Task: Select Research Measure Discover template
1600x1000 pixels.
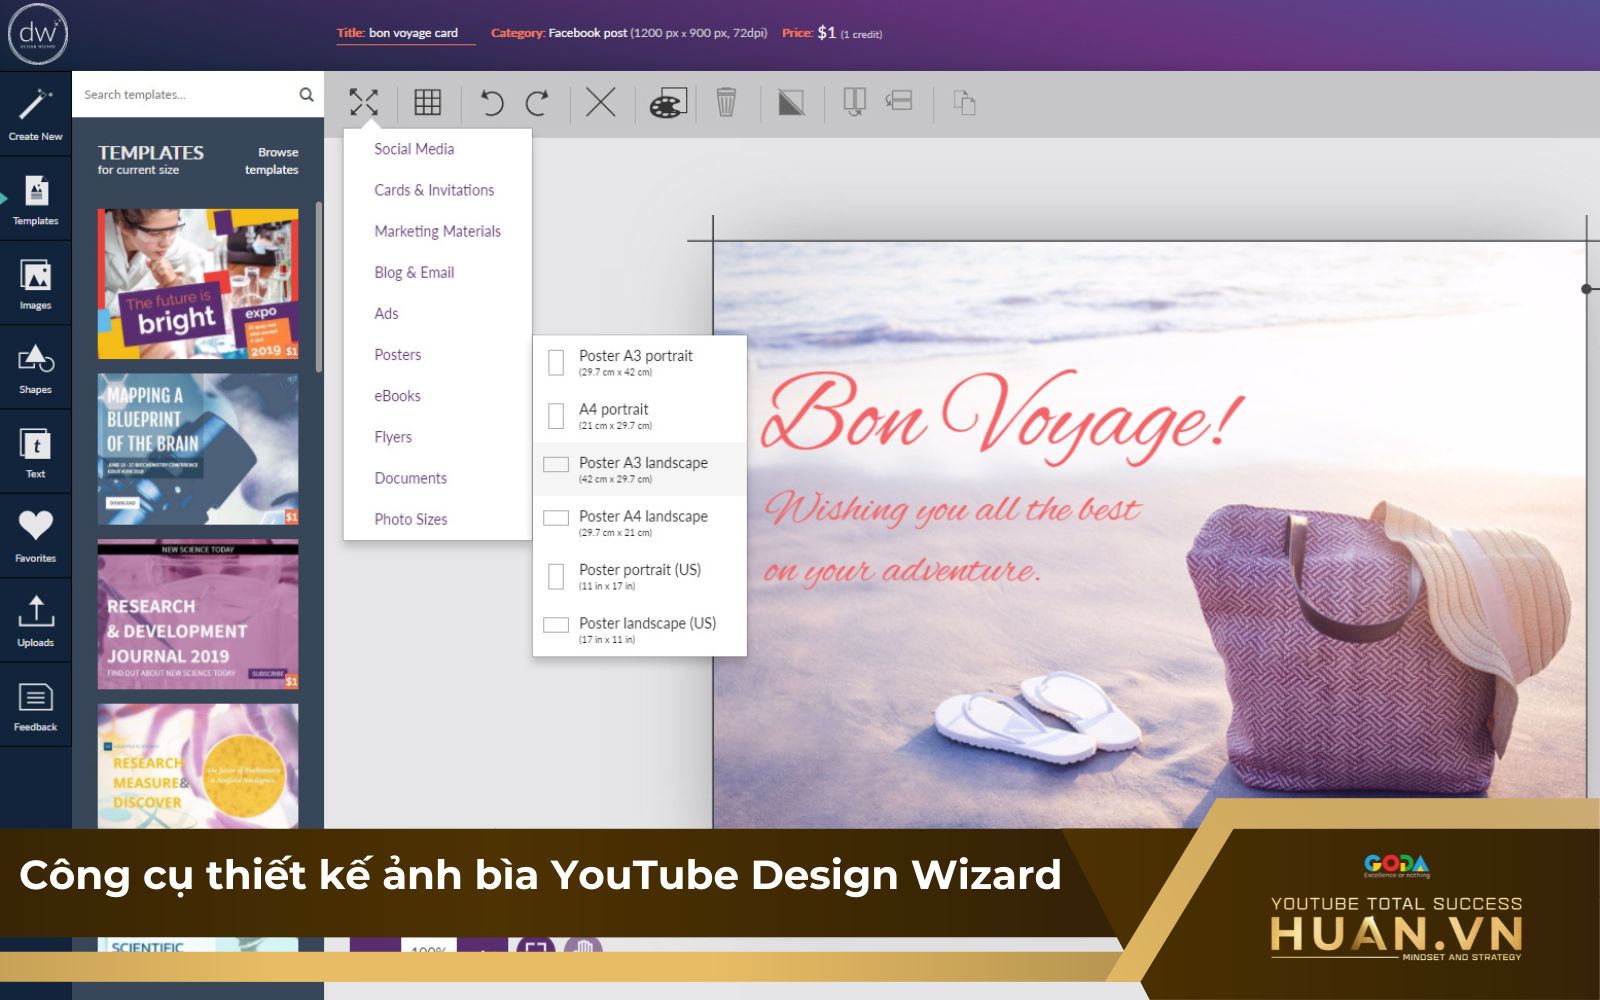Action: pos(198,766)
